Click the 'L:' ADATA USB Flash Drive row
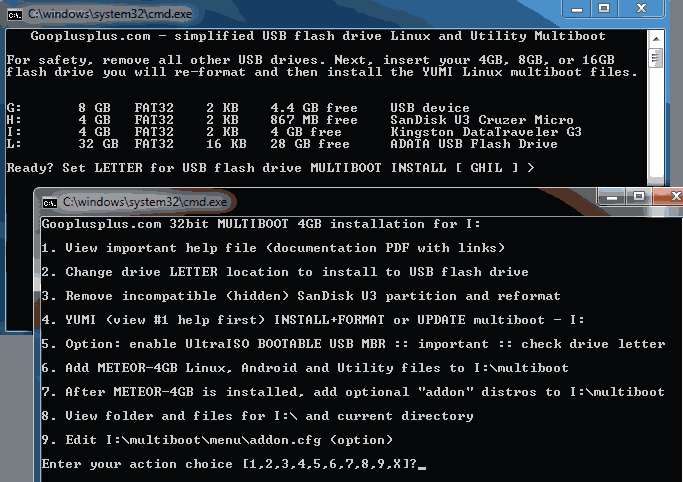The width and height of the screenshot is (683, 482). [x=282, y=144]
